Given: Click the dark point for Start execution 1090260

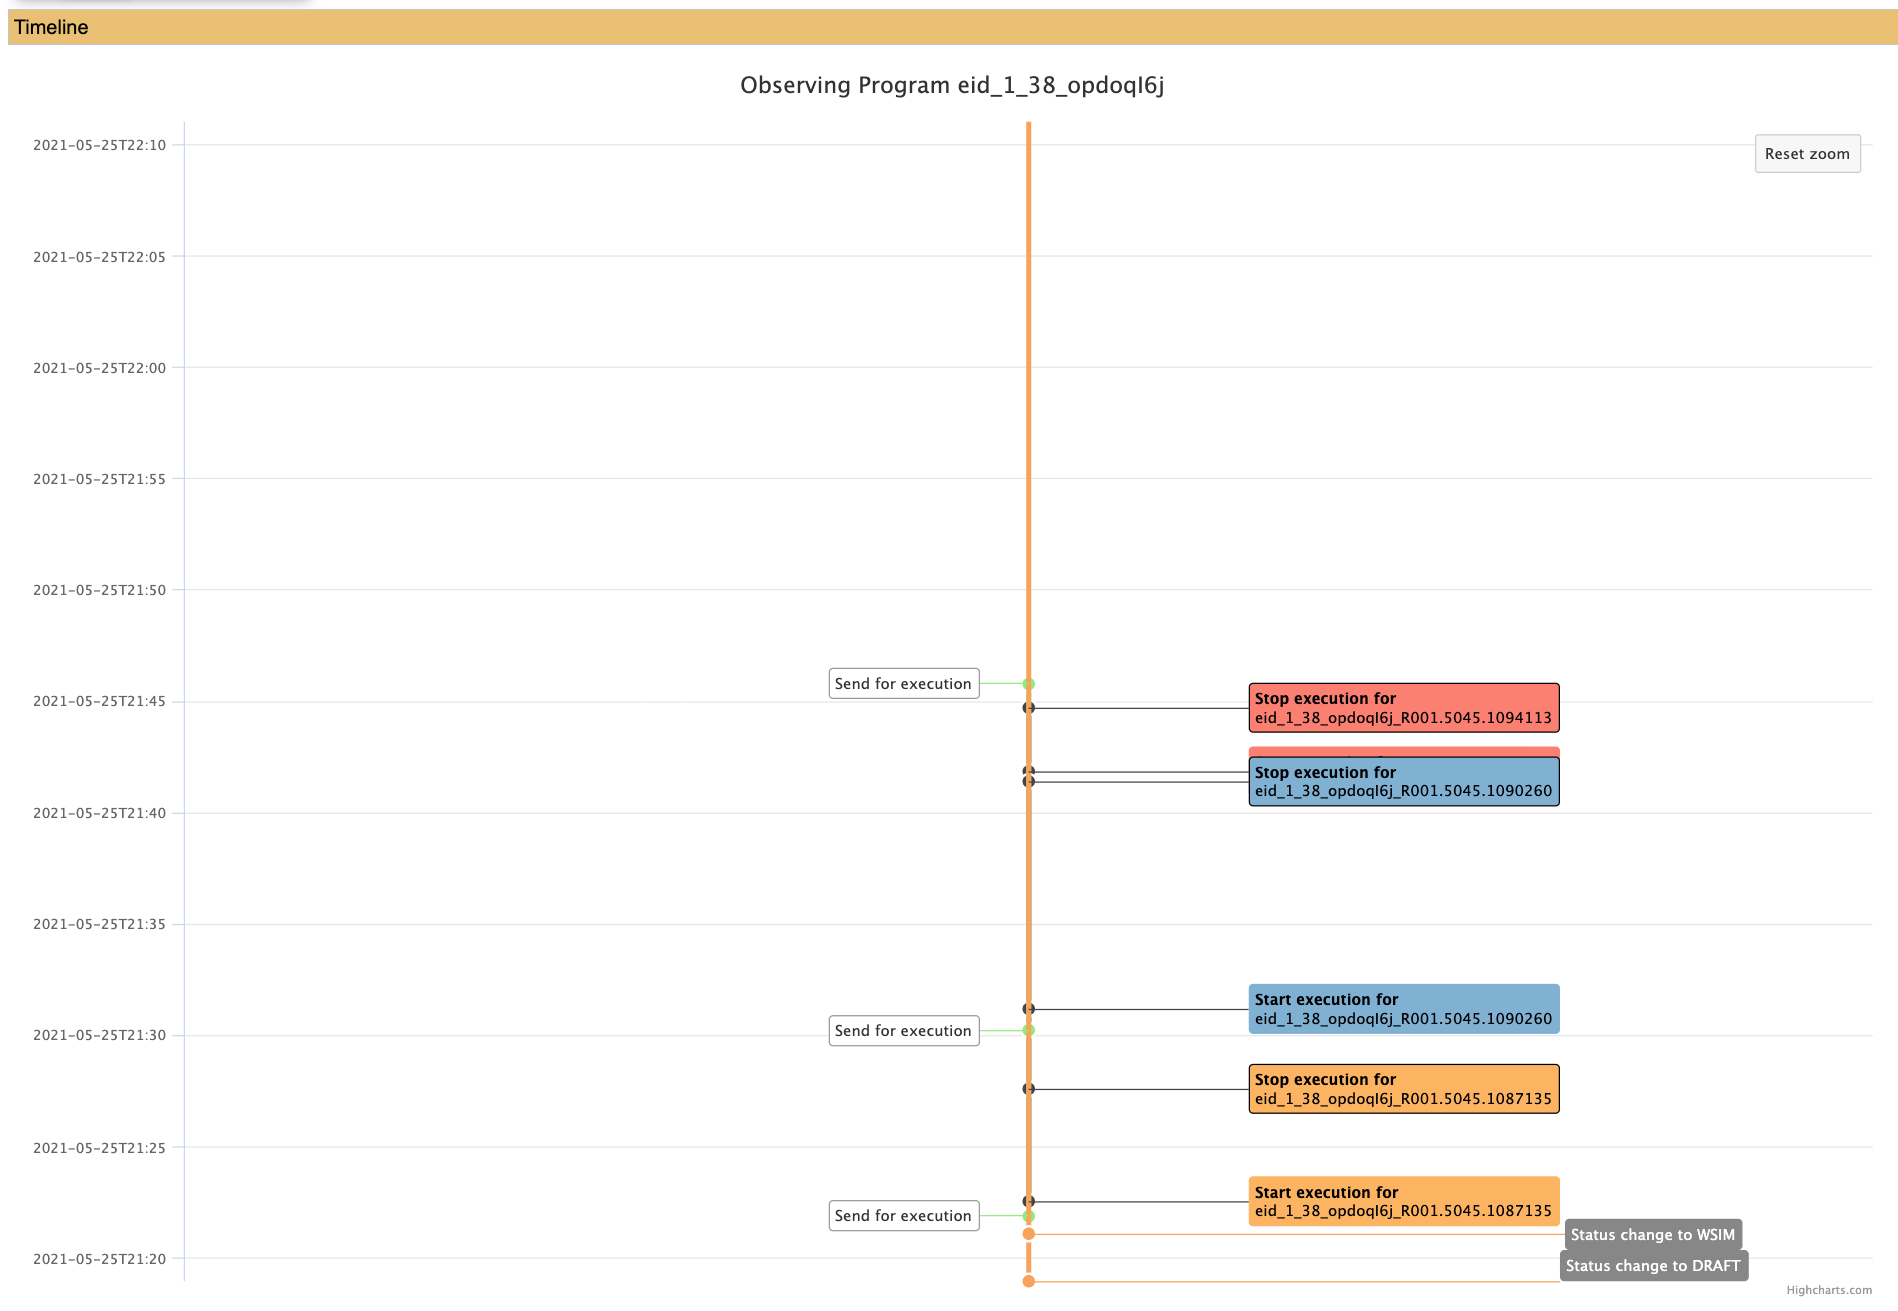Looking at the screenshot, I should pos(1029,1009).
